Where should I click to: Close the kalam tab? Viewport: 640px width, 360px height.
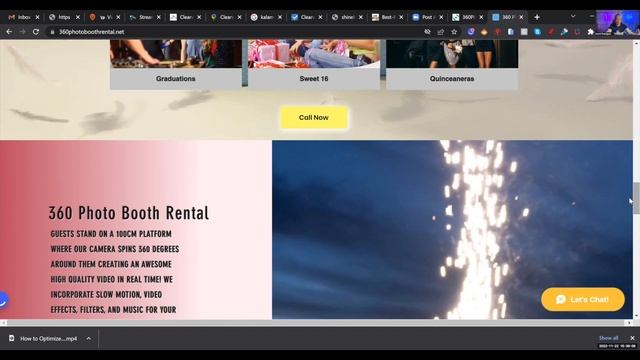[x=280, y=17]
